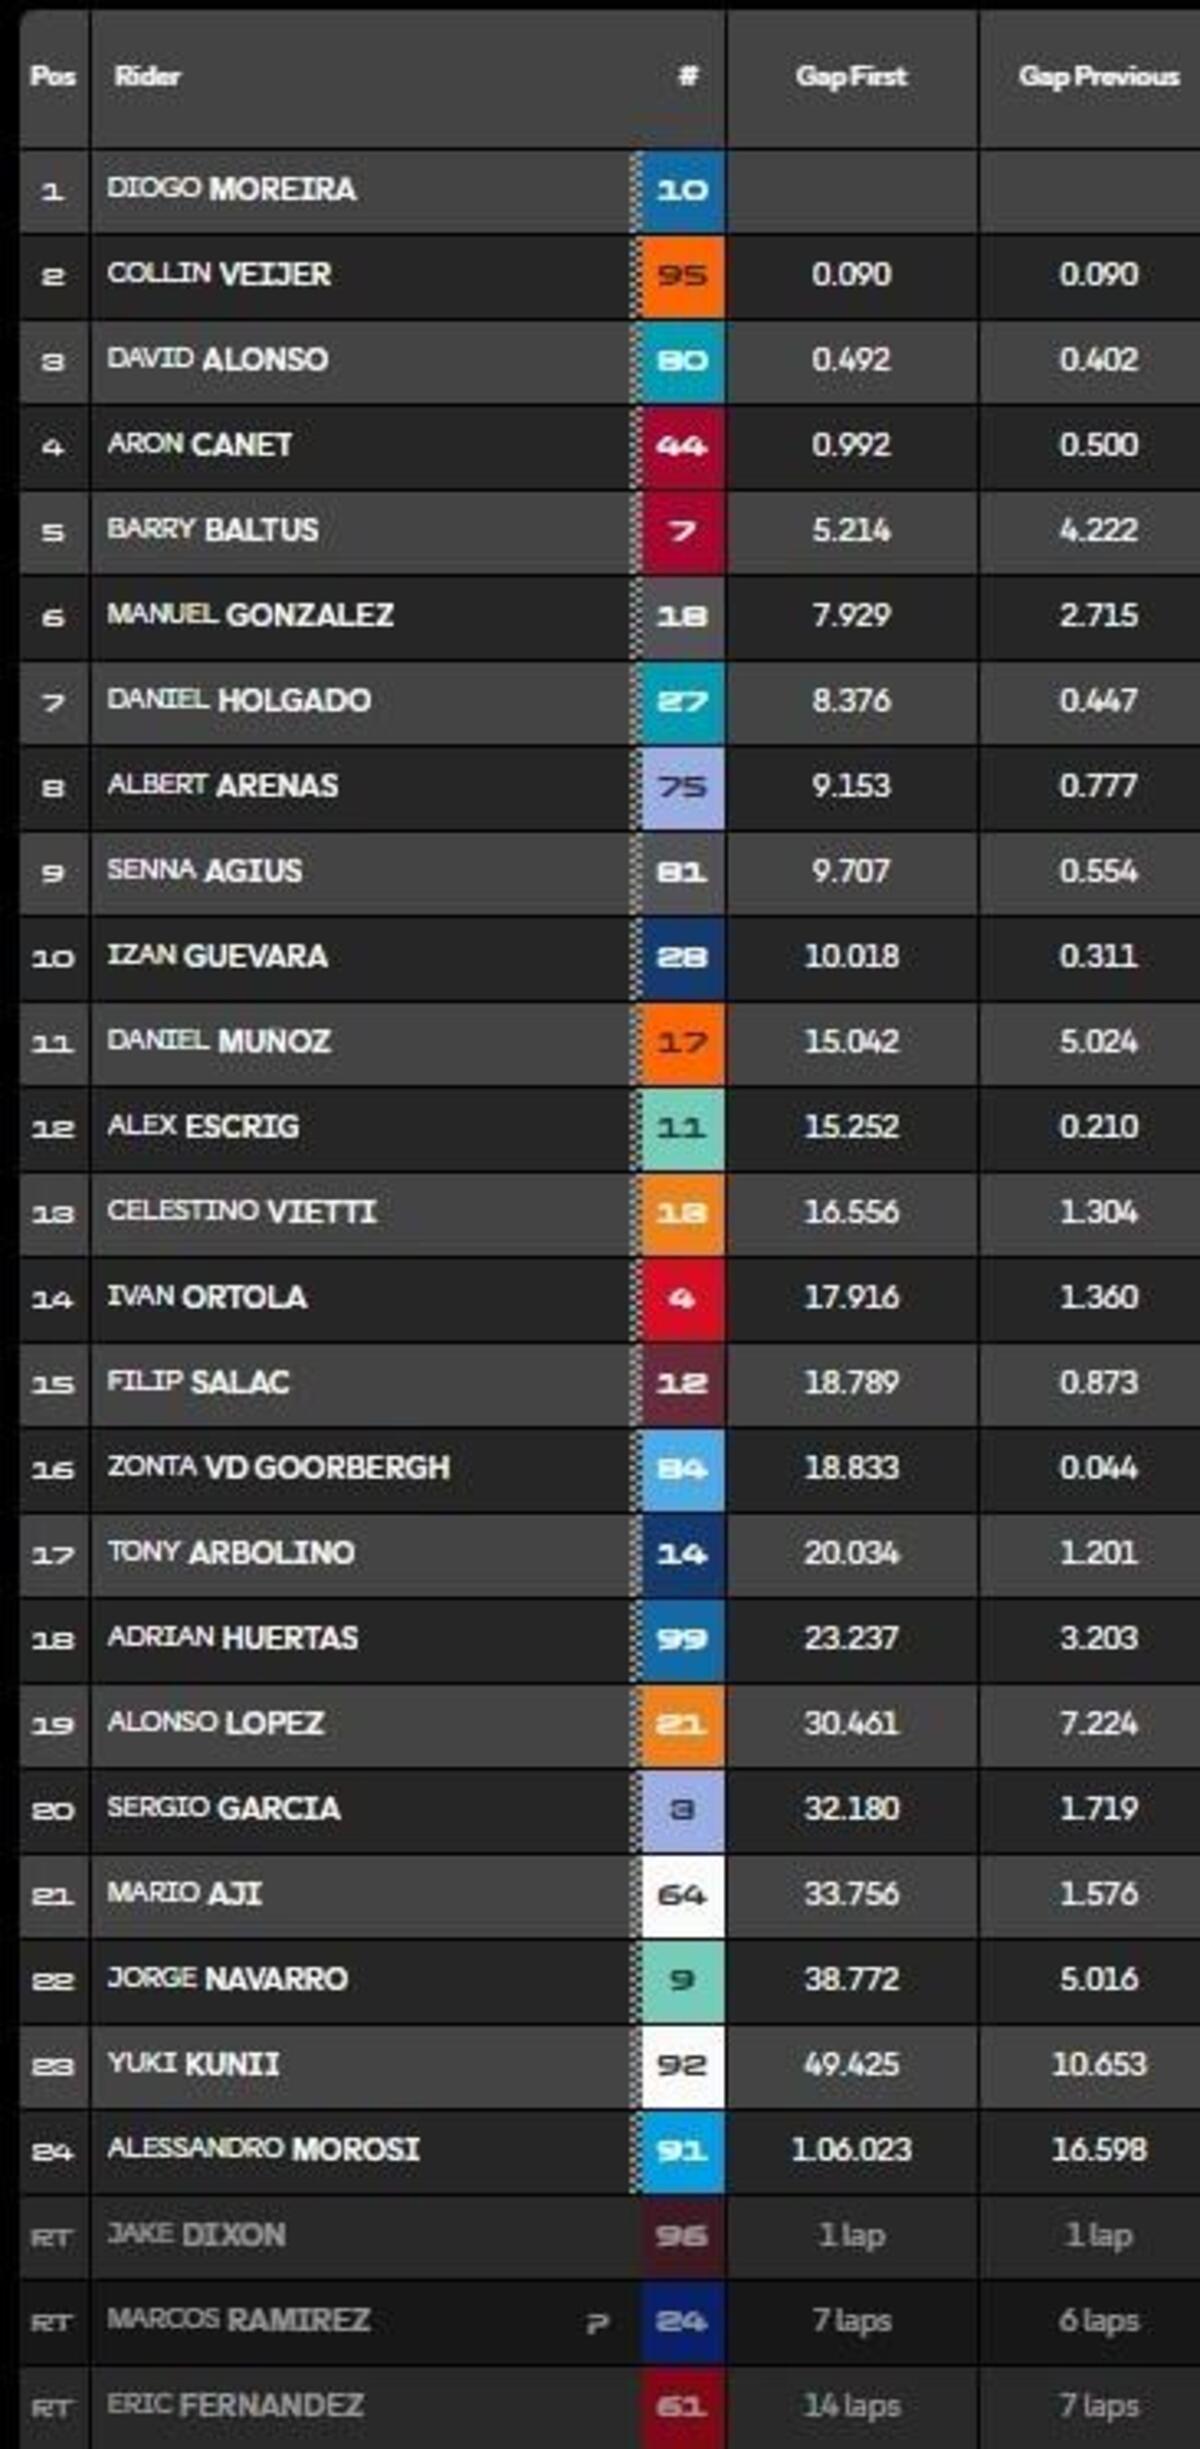Click Alessandro Morosi's 1.06.023 gap value

click(851, 2150)
